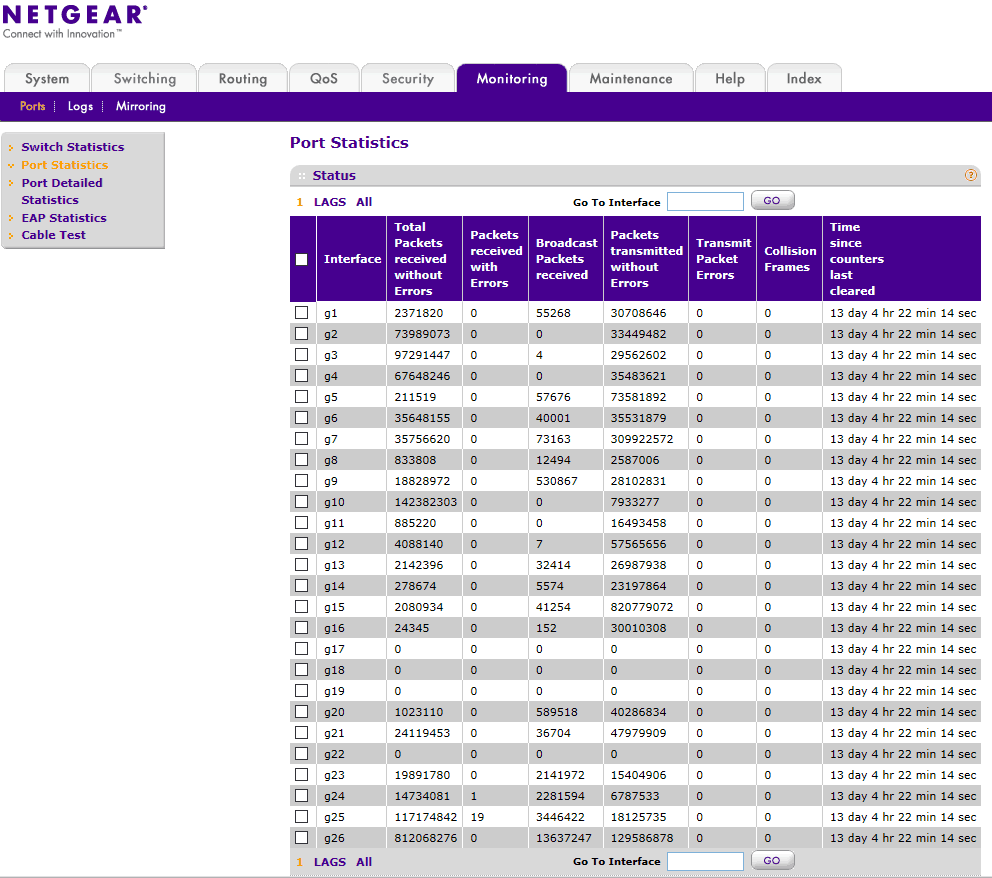This screenshot has width=992, height=878.
Task: Click value 820779072 in g15 row
Action: 642,607
